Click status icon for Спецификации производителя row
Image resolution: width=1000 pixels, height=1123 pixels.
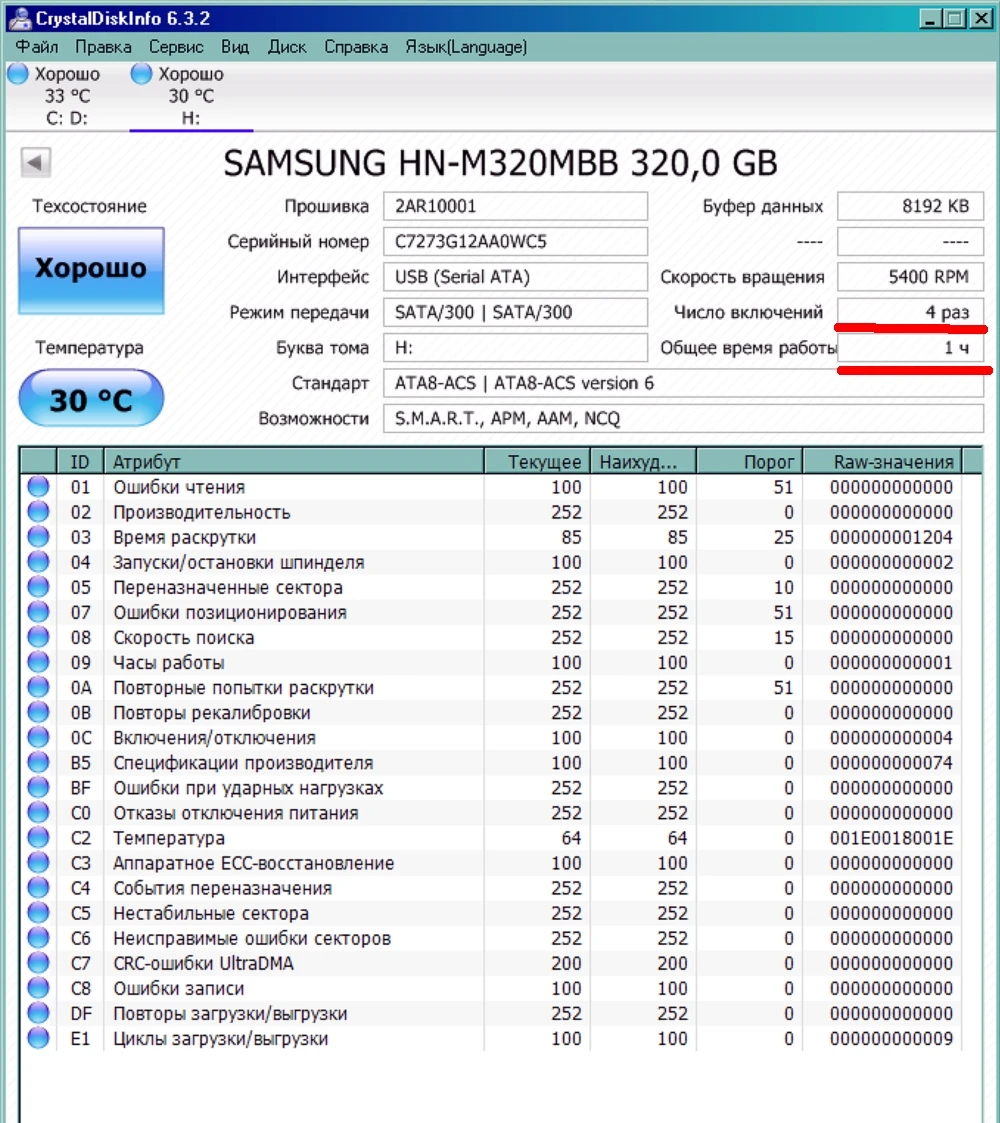click(39, 763)
